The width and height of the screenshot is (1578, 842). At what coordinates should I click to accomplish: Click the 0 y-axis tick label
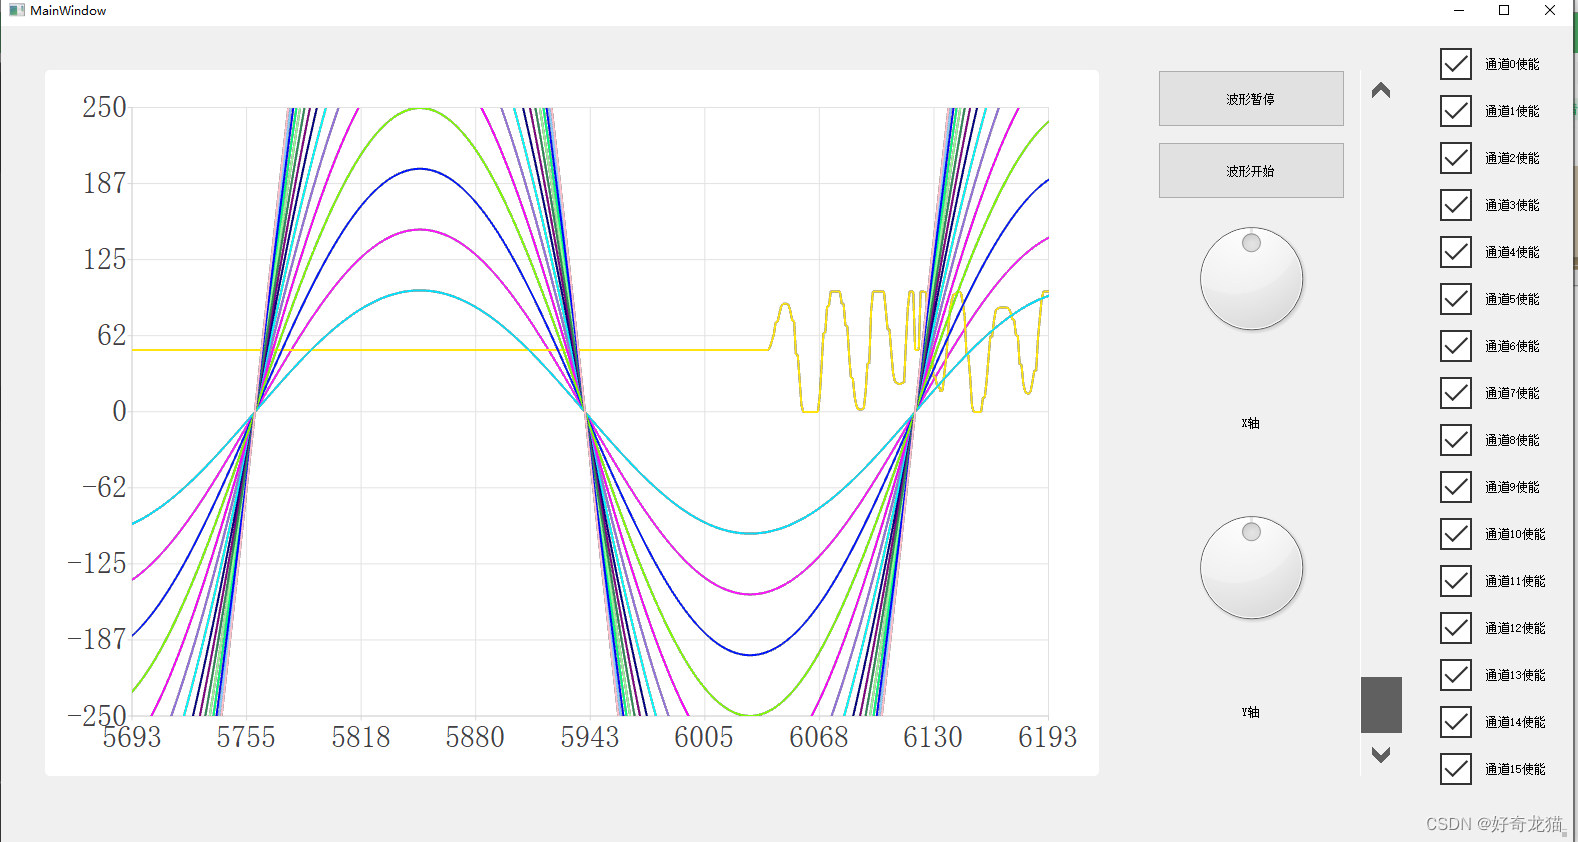[120, 411]
